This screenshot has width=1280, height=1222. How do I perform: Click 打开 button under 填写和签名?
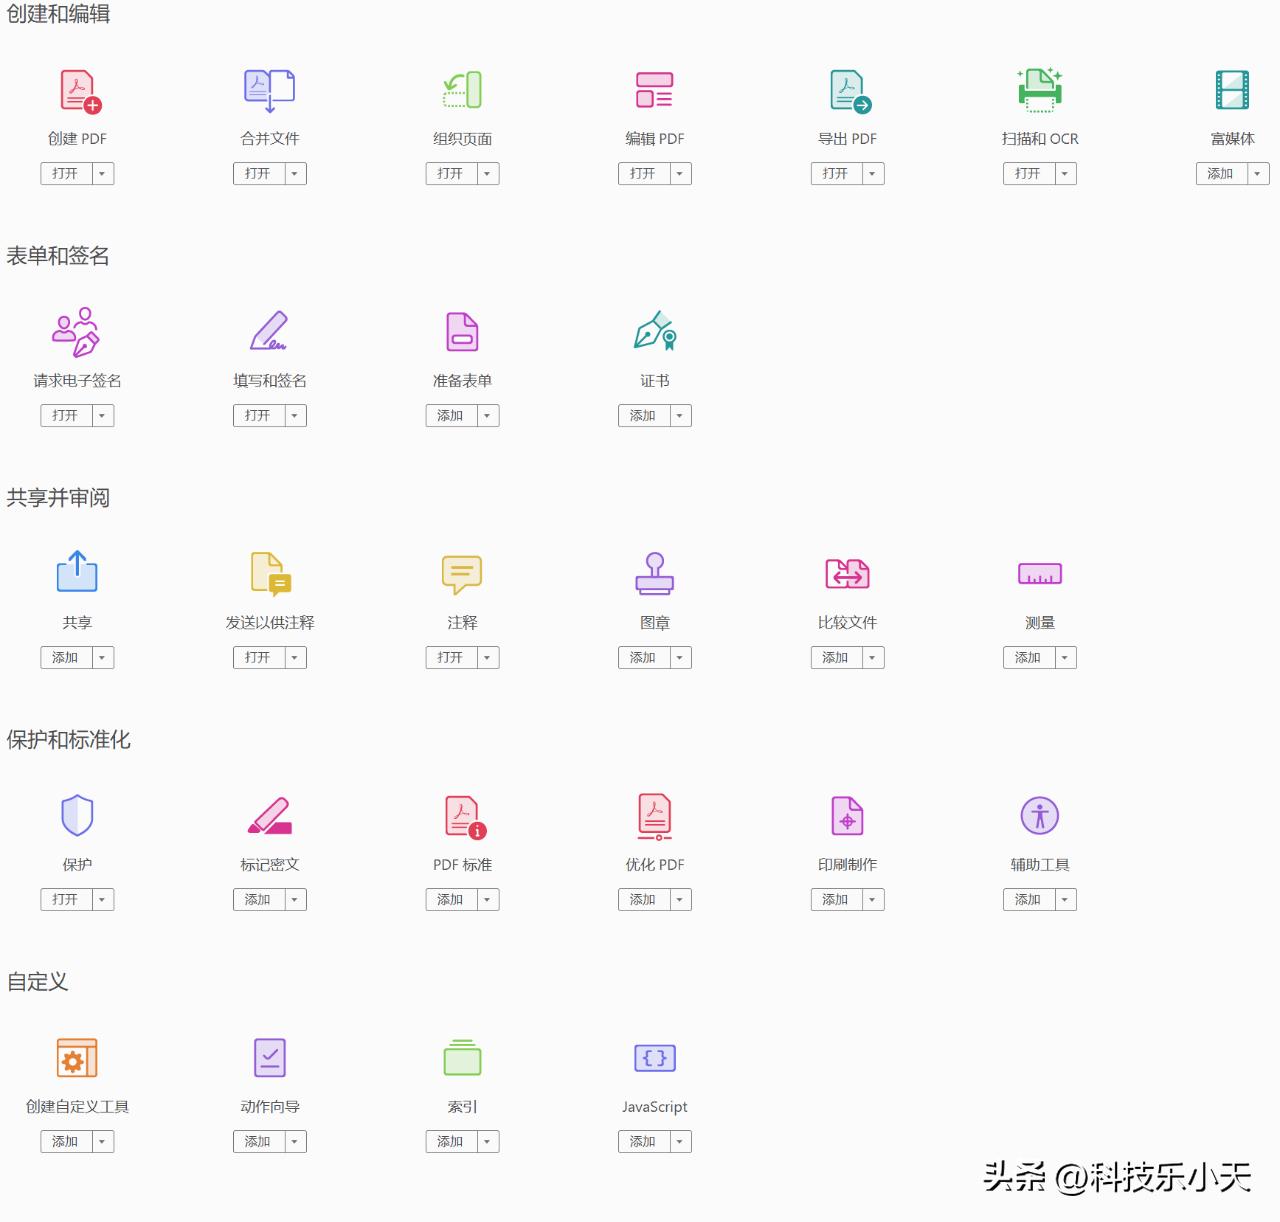coord(258,416)
